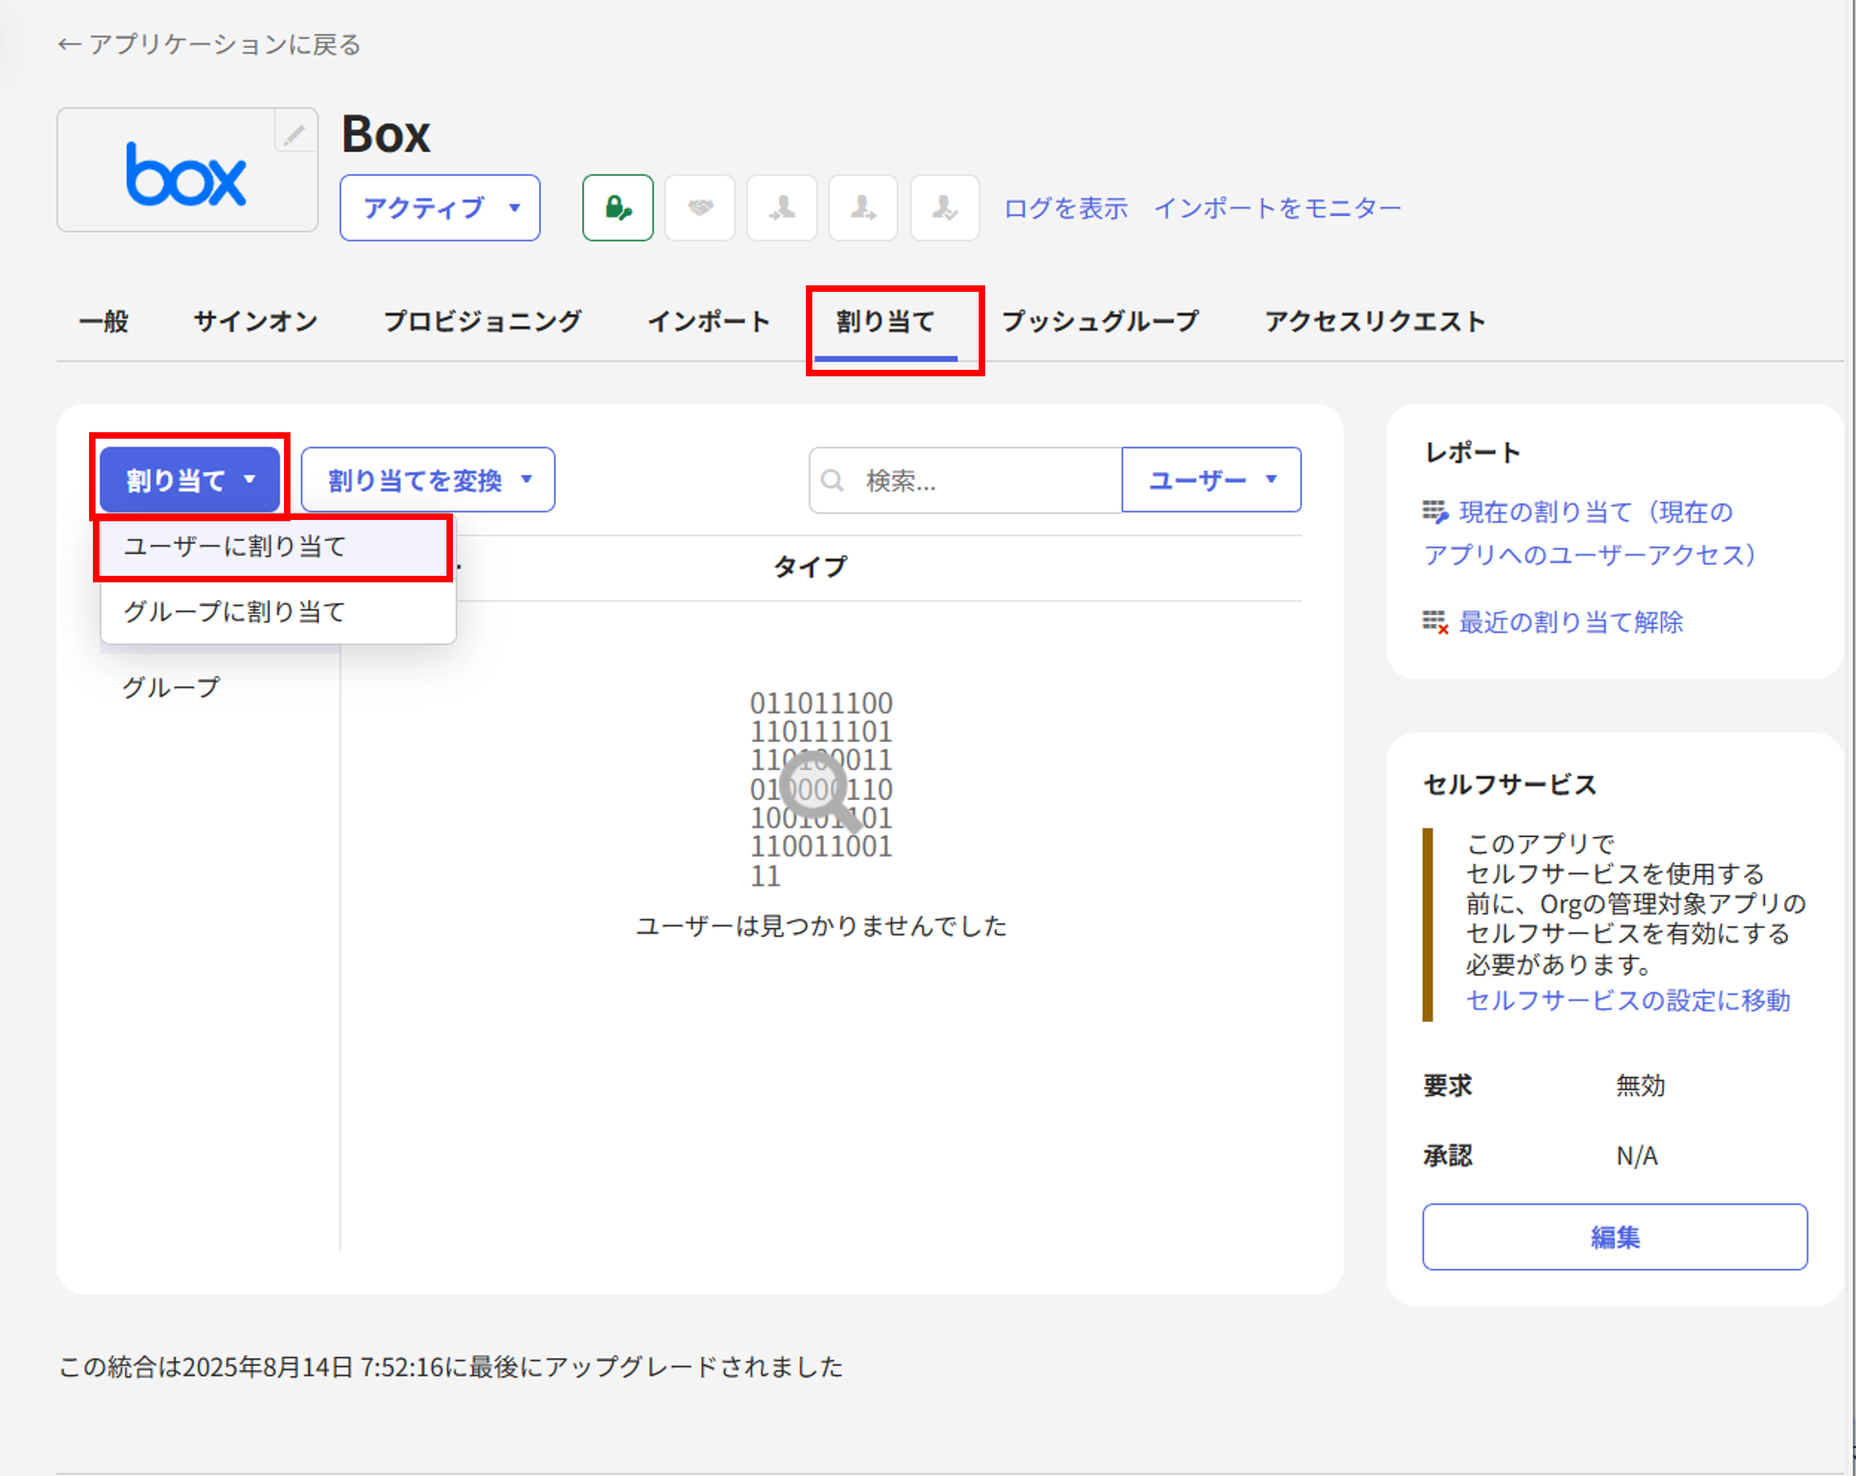1856x1476 pixels.
Task: Click the 編集 button in セルフサービス
Action: pos(1614,1237)
